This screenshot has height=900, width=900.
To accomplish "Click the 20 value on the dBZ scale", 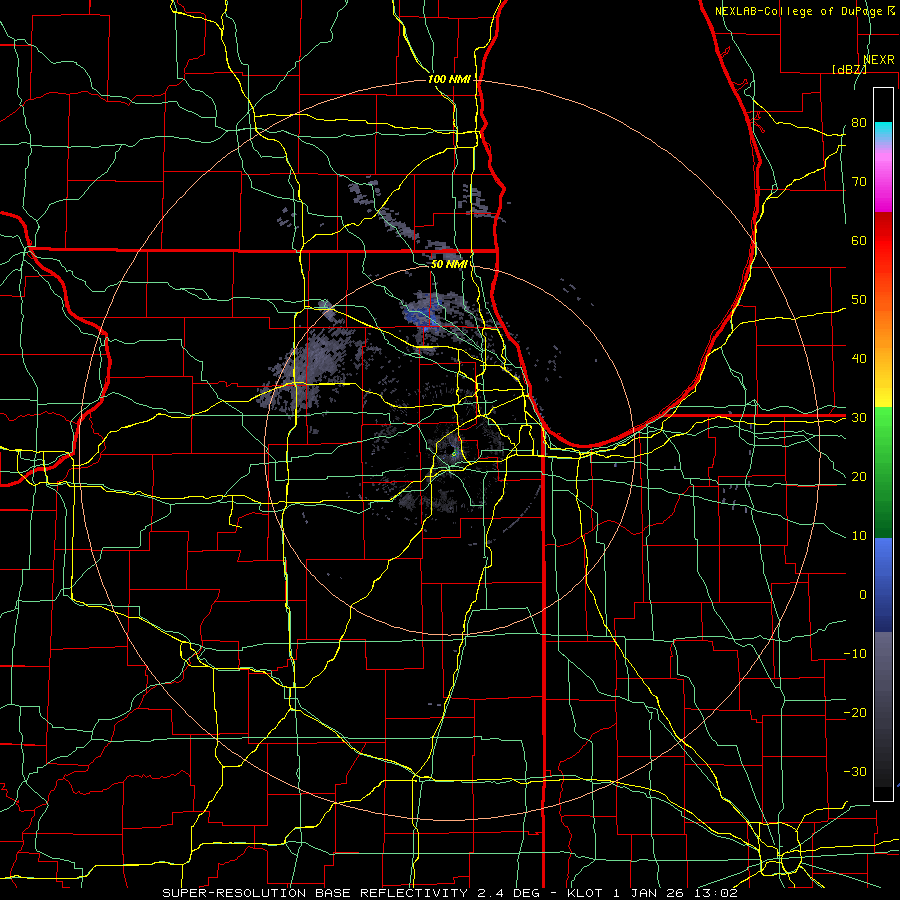I will (x=859, y=476).
